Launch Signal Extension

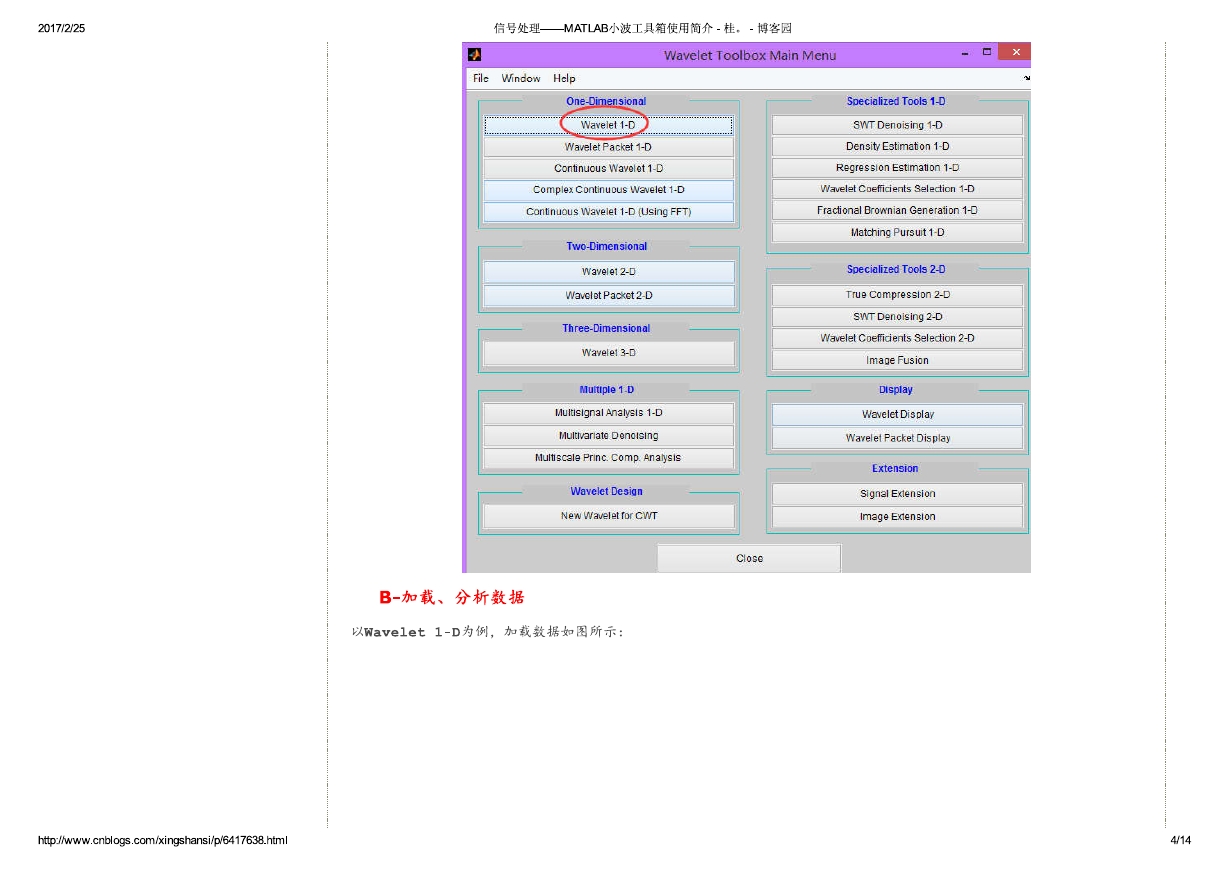(x=897, y=494)
